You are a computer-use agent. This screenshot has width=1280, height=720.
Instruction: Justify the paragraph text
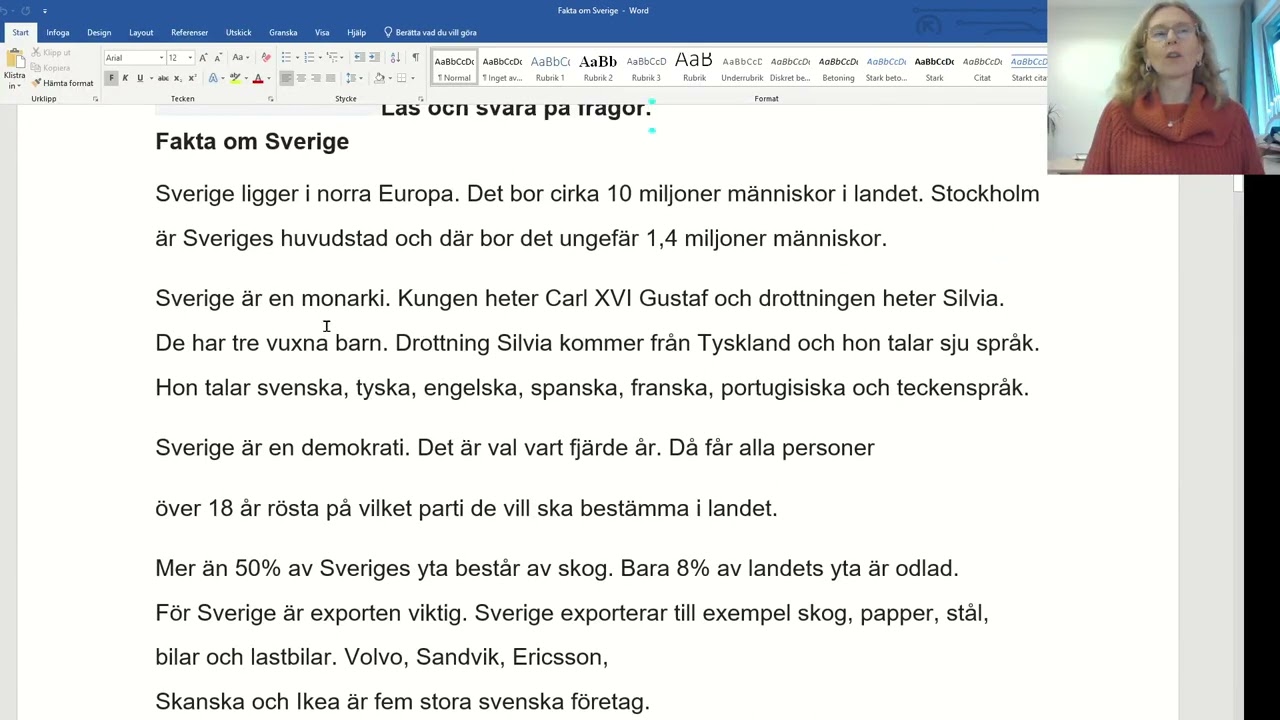pyautogui.click(x=330, y=78)
